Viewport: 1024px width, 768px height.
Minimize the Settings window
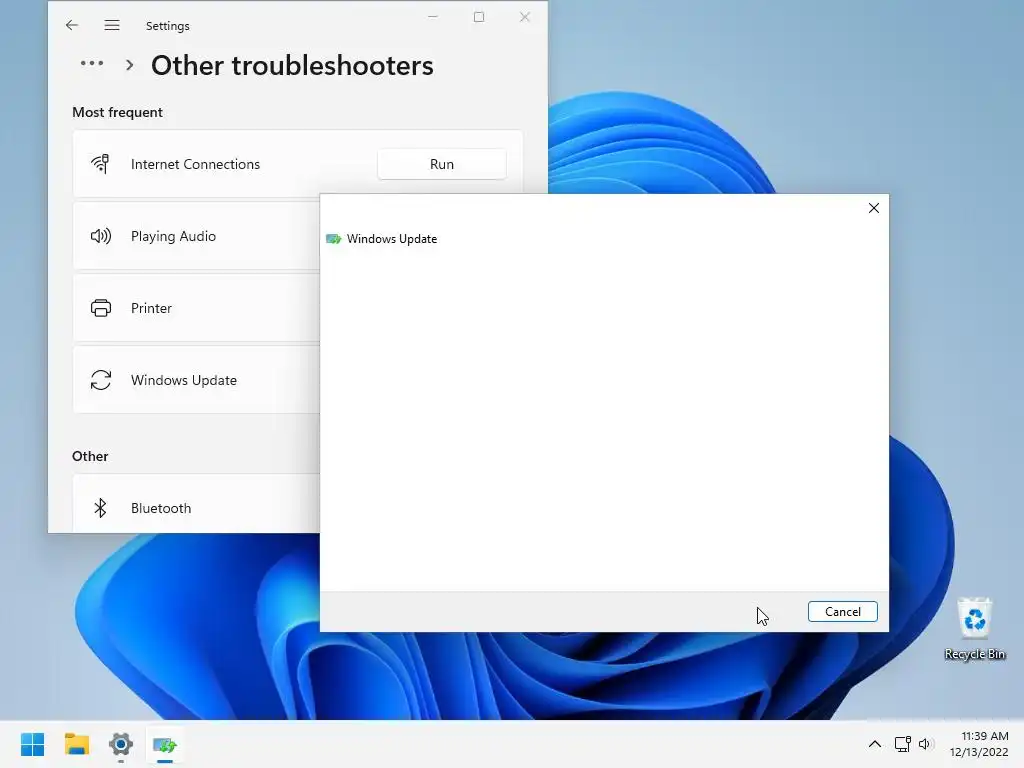pyautogui.click(x=432, y=17)
